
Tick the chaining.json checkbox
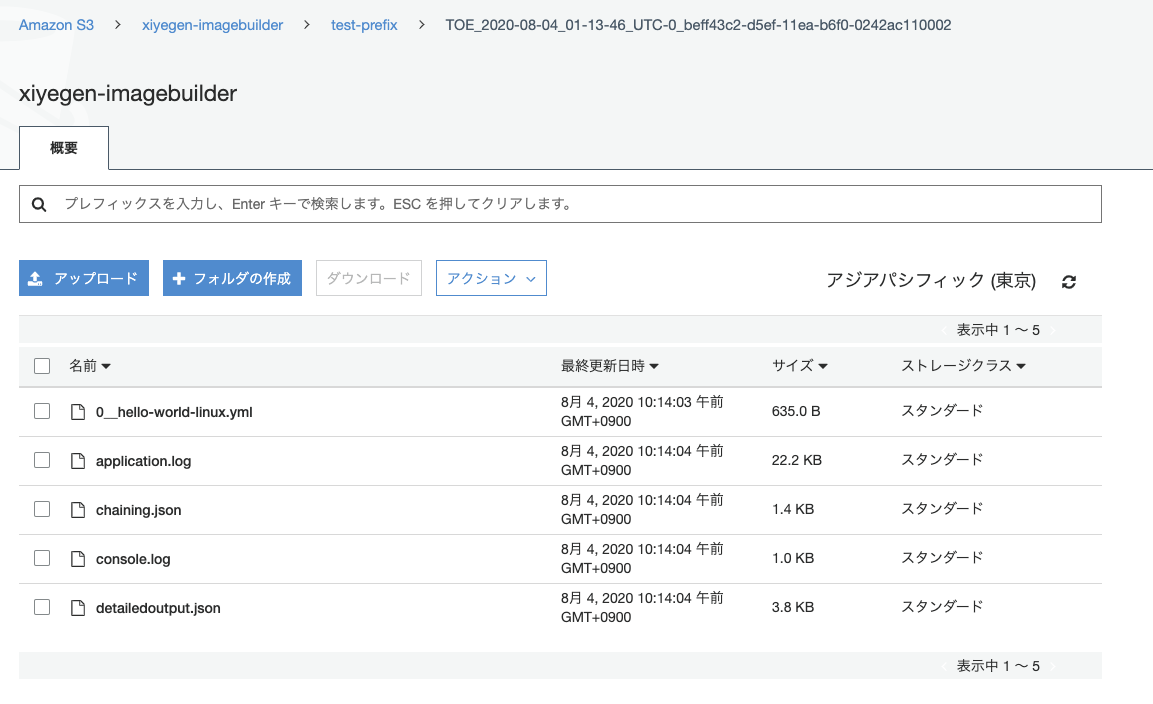[x=42, y=509]
